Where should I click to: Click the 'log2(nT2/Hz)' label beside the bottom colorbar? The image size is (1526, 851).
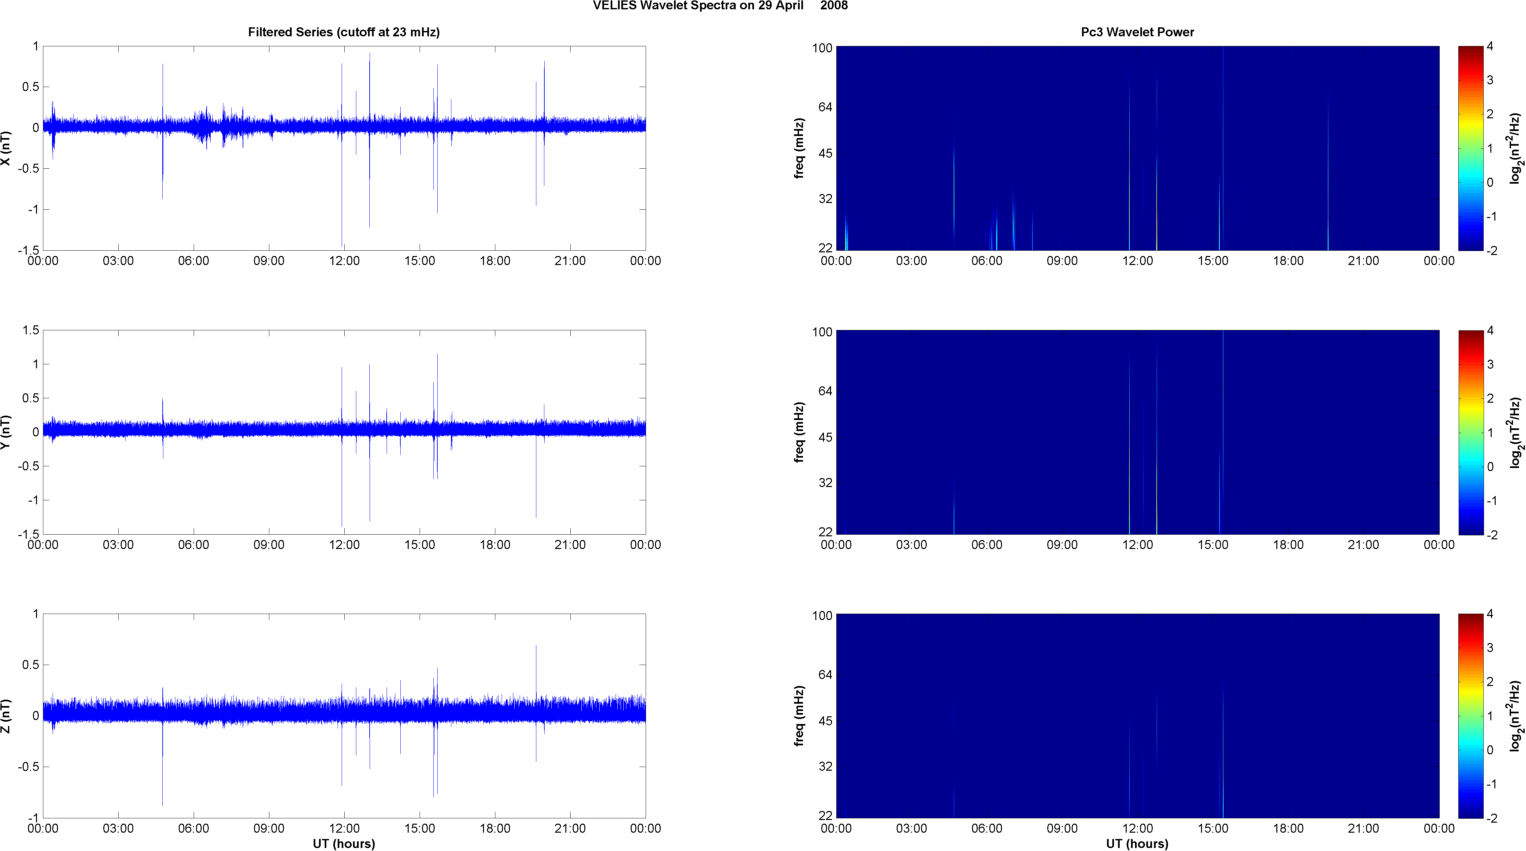click(x=1515, y=716)
